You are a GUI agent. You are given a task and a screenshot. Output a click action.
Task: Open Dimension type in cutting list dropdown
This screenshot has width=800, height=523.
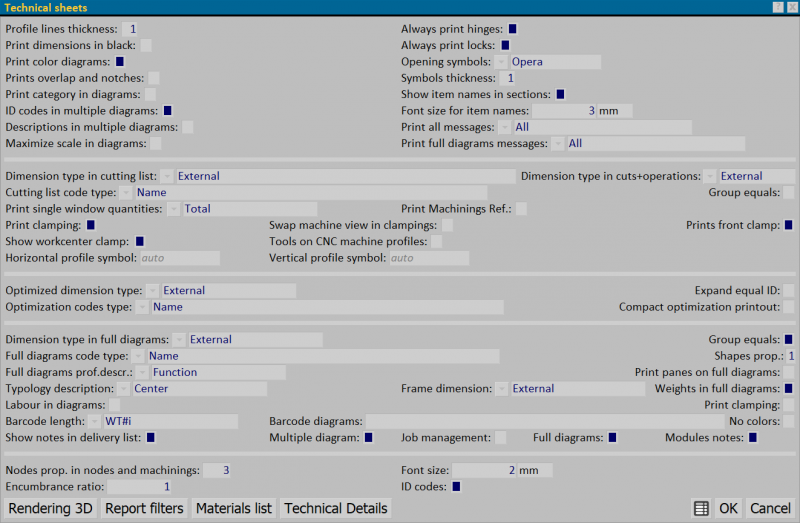pos(167,176)
